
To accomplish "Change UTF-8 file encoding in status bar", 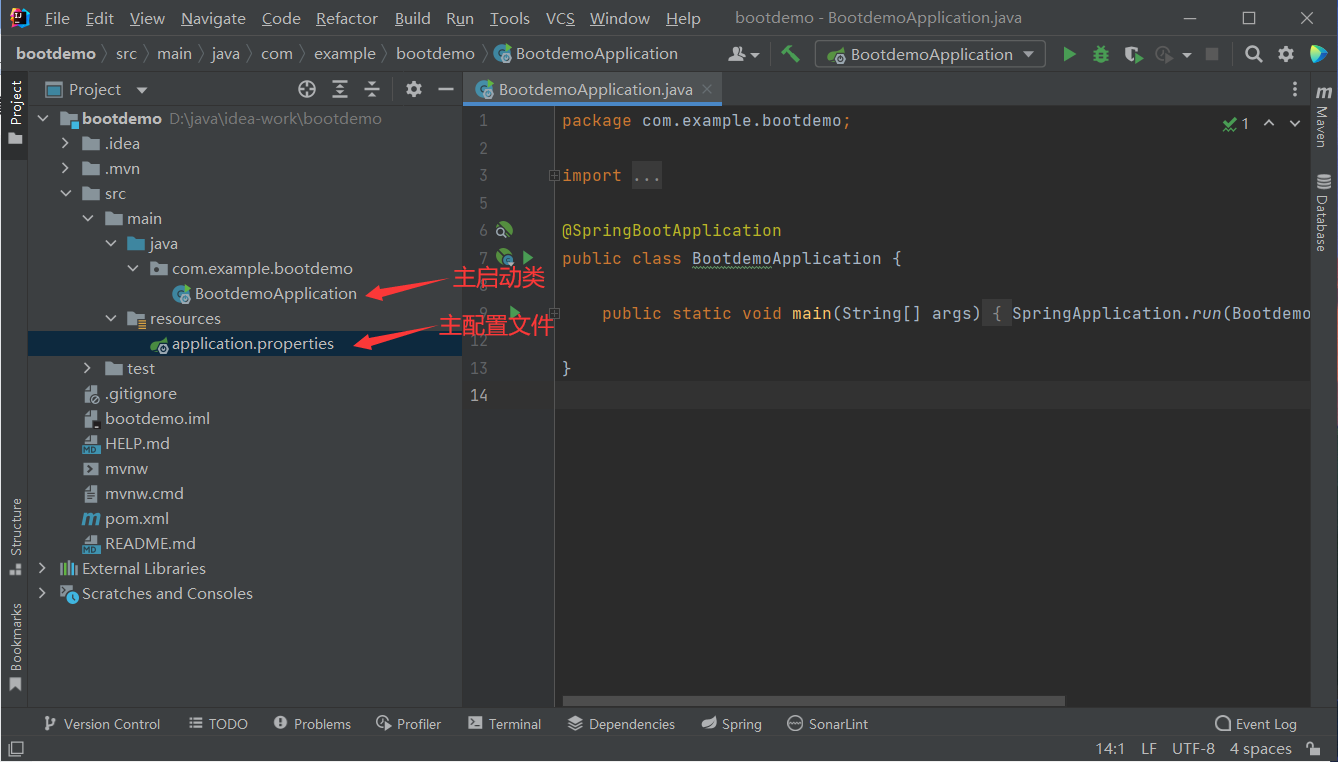I will tap(1193, 749).
